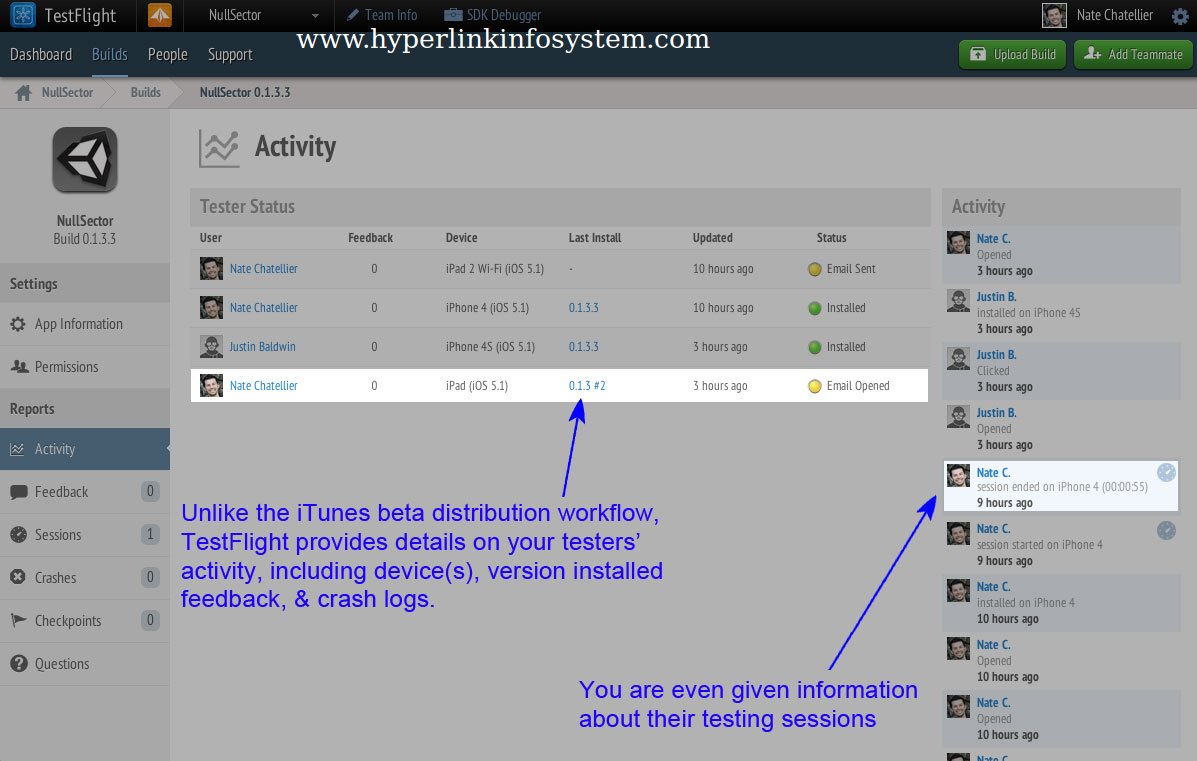
Task: Click the Last Install column header
Action: click(595, 237)
